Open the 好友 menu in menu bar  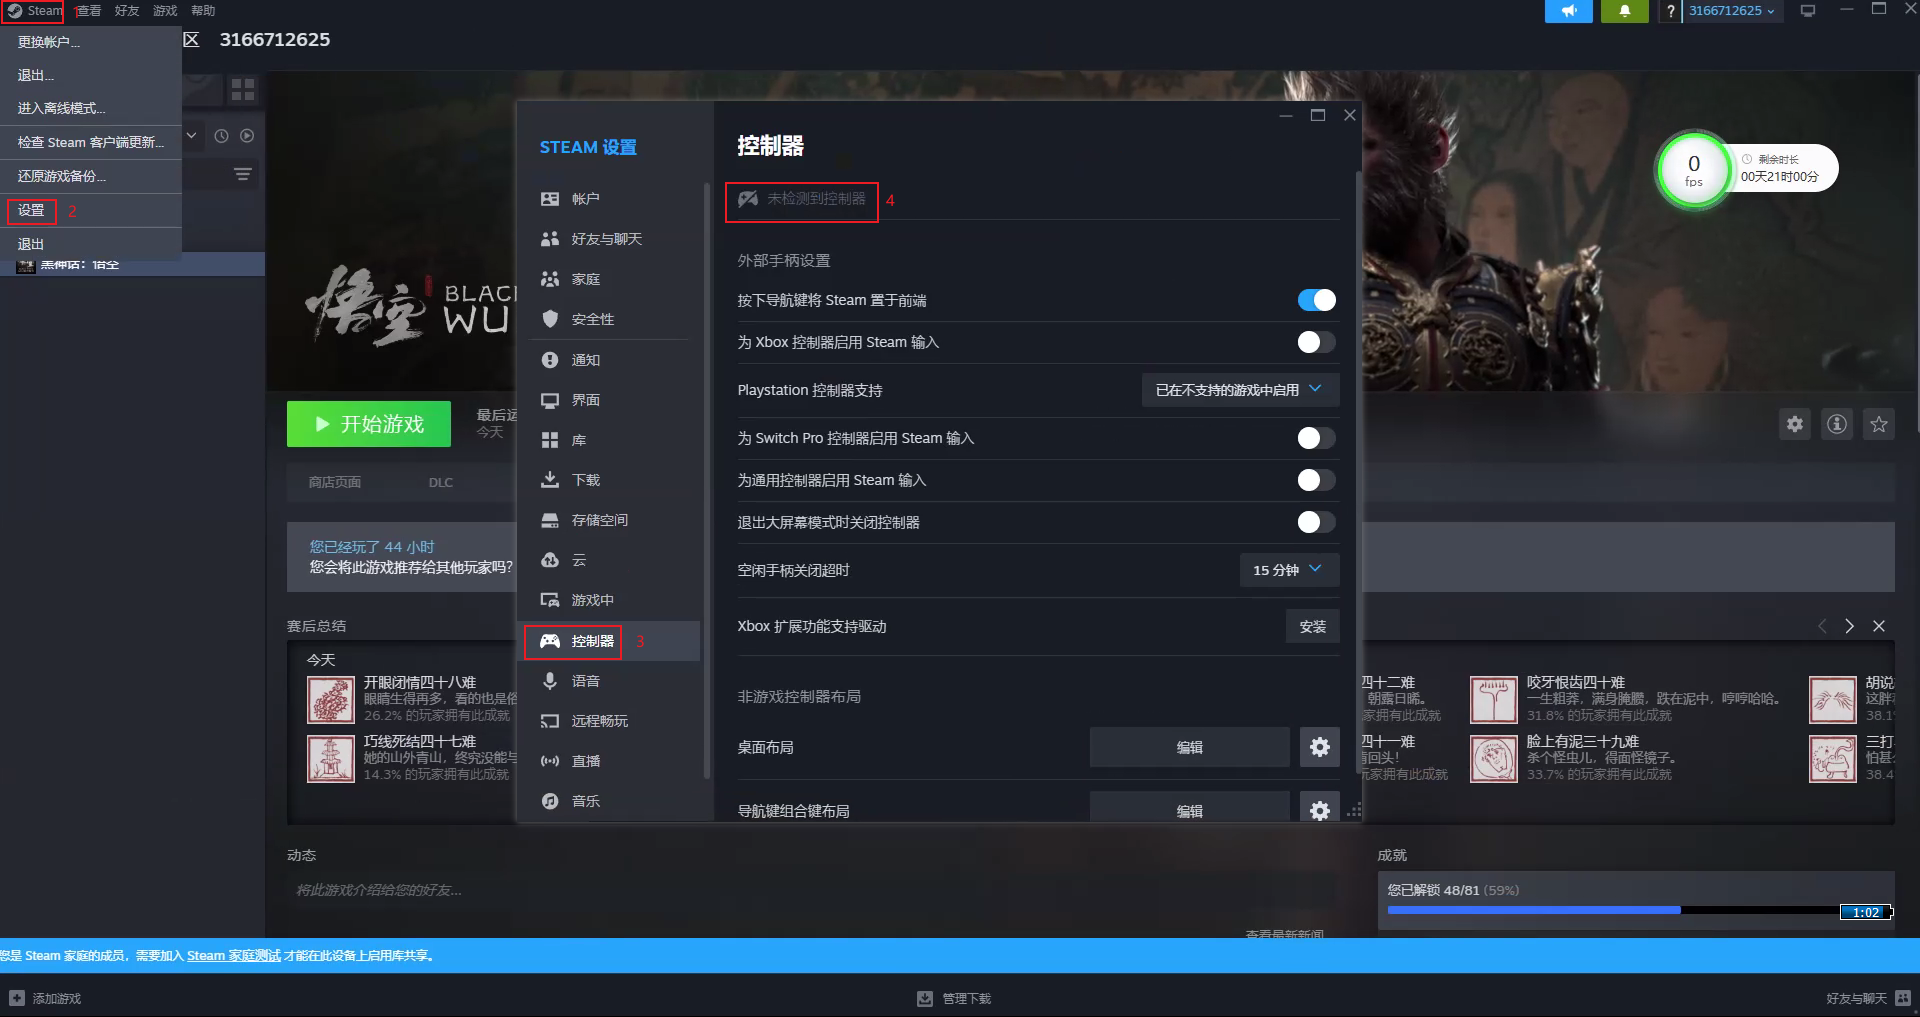point(127,11)
